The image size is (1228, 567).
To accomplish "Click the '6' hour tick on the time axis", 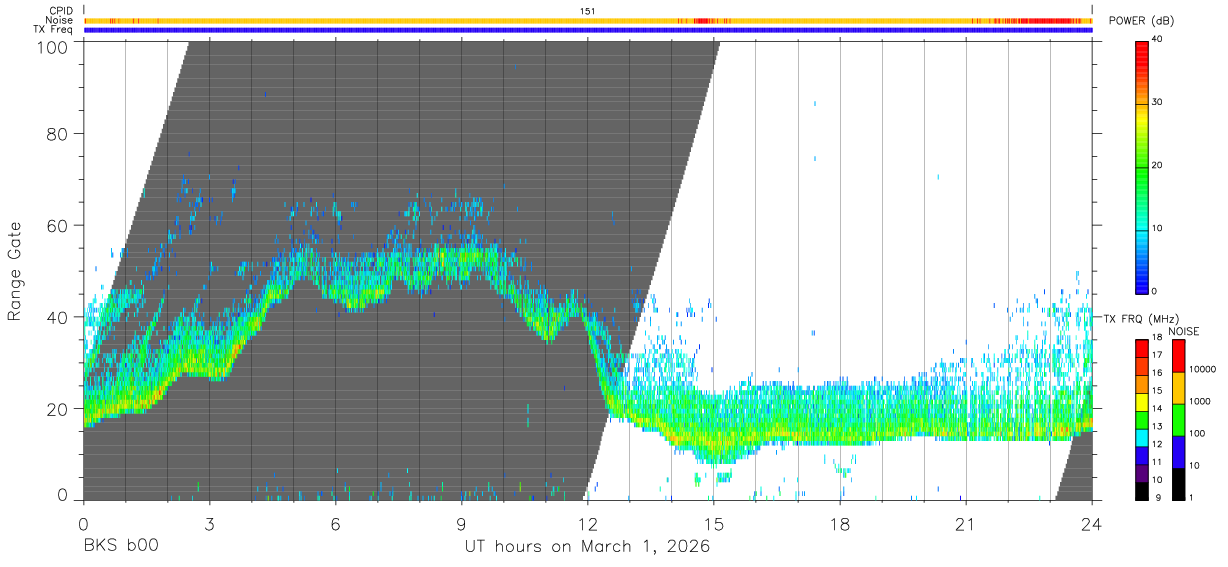I will [336, 524].
